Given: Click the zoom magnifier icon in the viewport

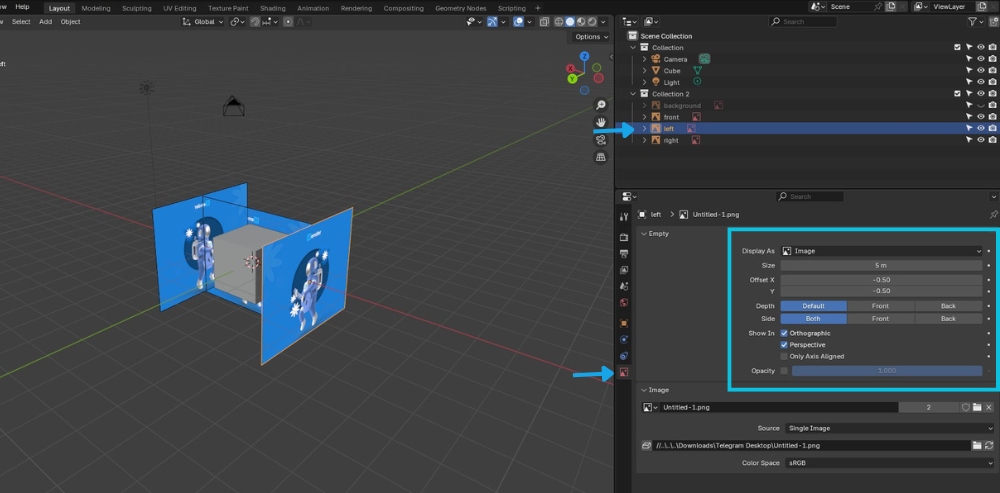Looking at the screenshot, I should click(601, 105).
